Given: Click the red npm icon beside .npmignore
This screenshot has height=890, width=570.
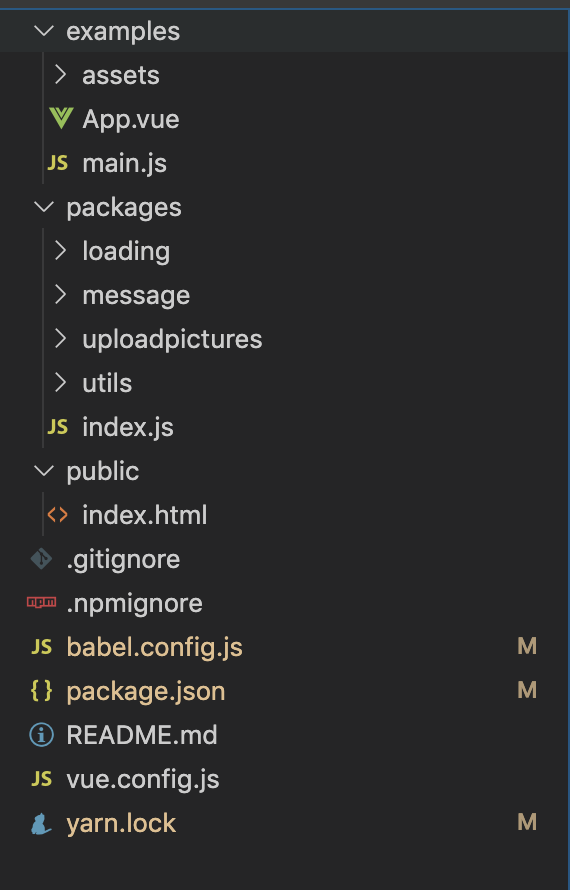Looking at the screenshot, I should click(x=41, y=603).
